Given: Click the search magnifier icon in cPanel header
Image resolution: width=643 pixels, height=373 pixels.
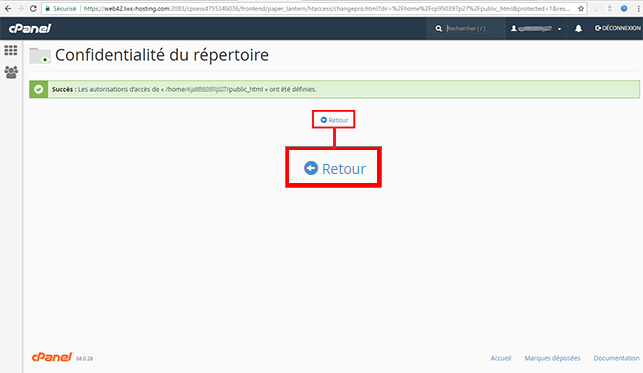Looking at the screenshot, I should click(x=438, y=28).
